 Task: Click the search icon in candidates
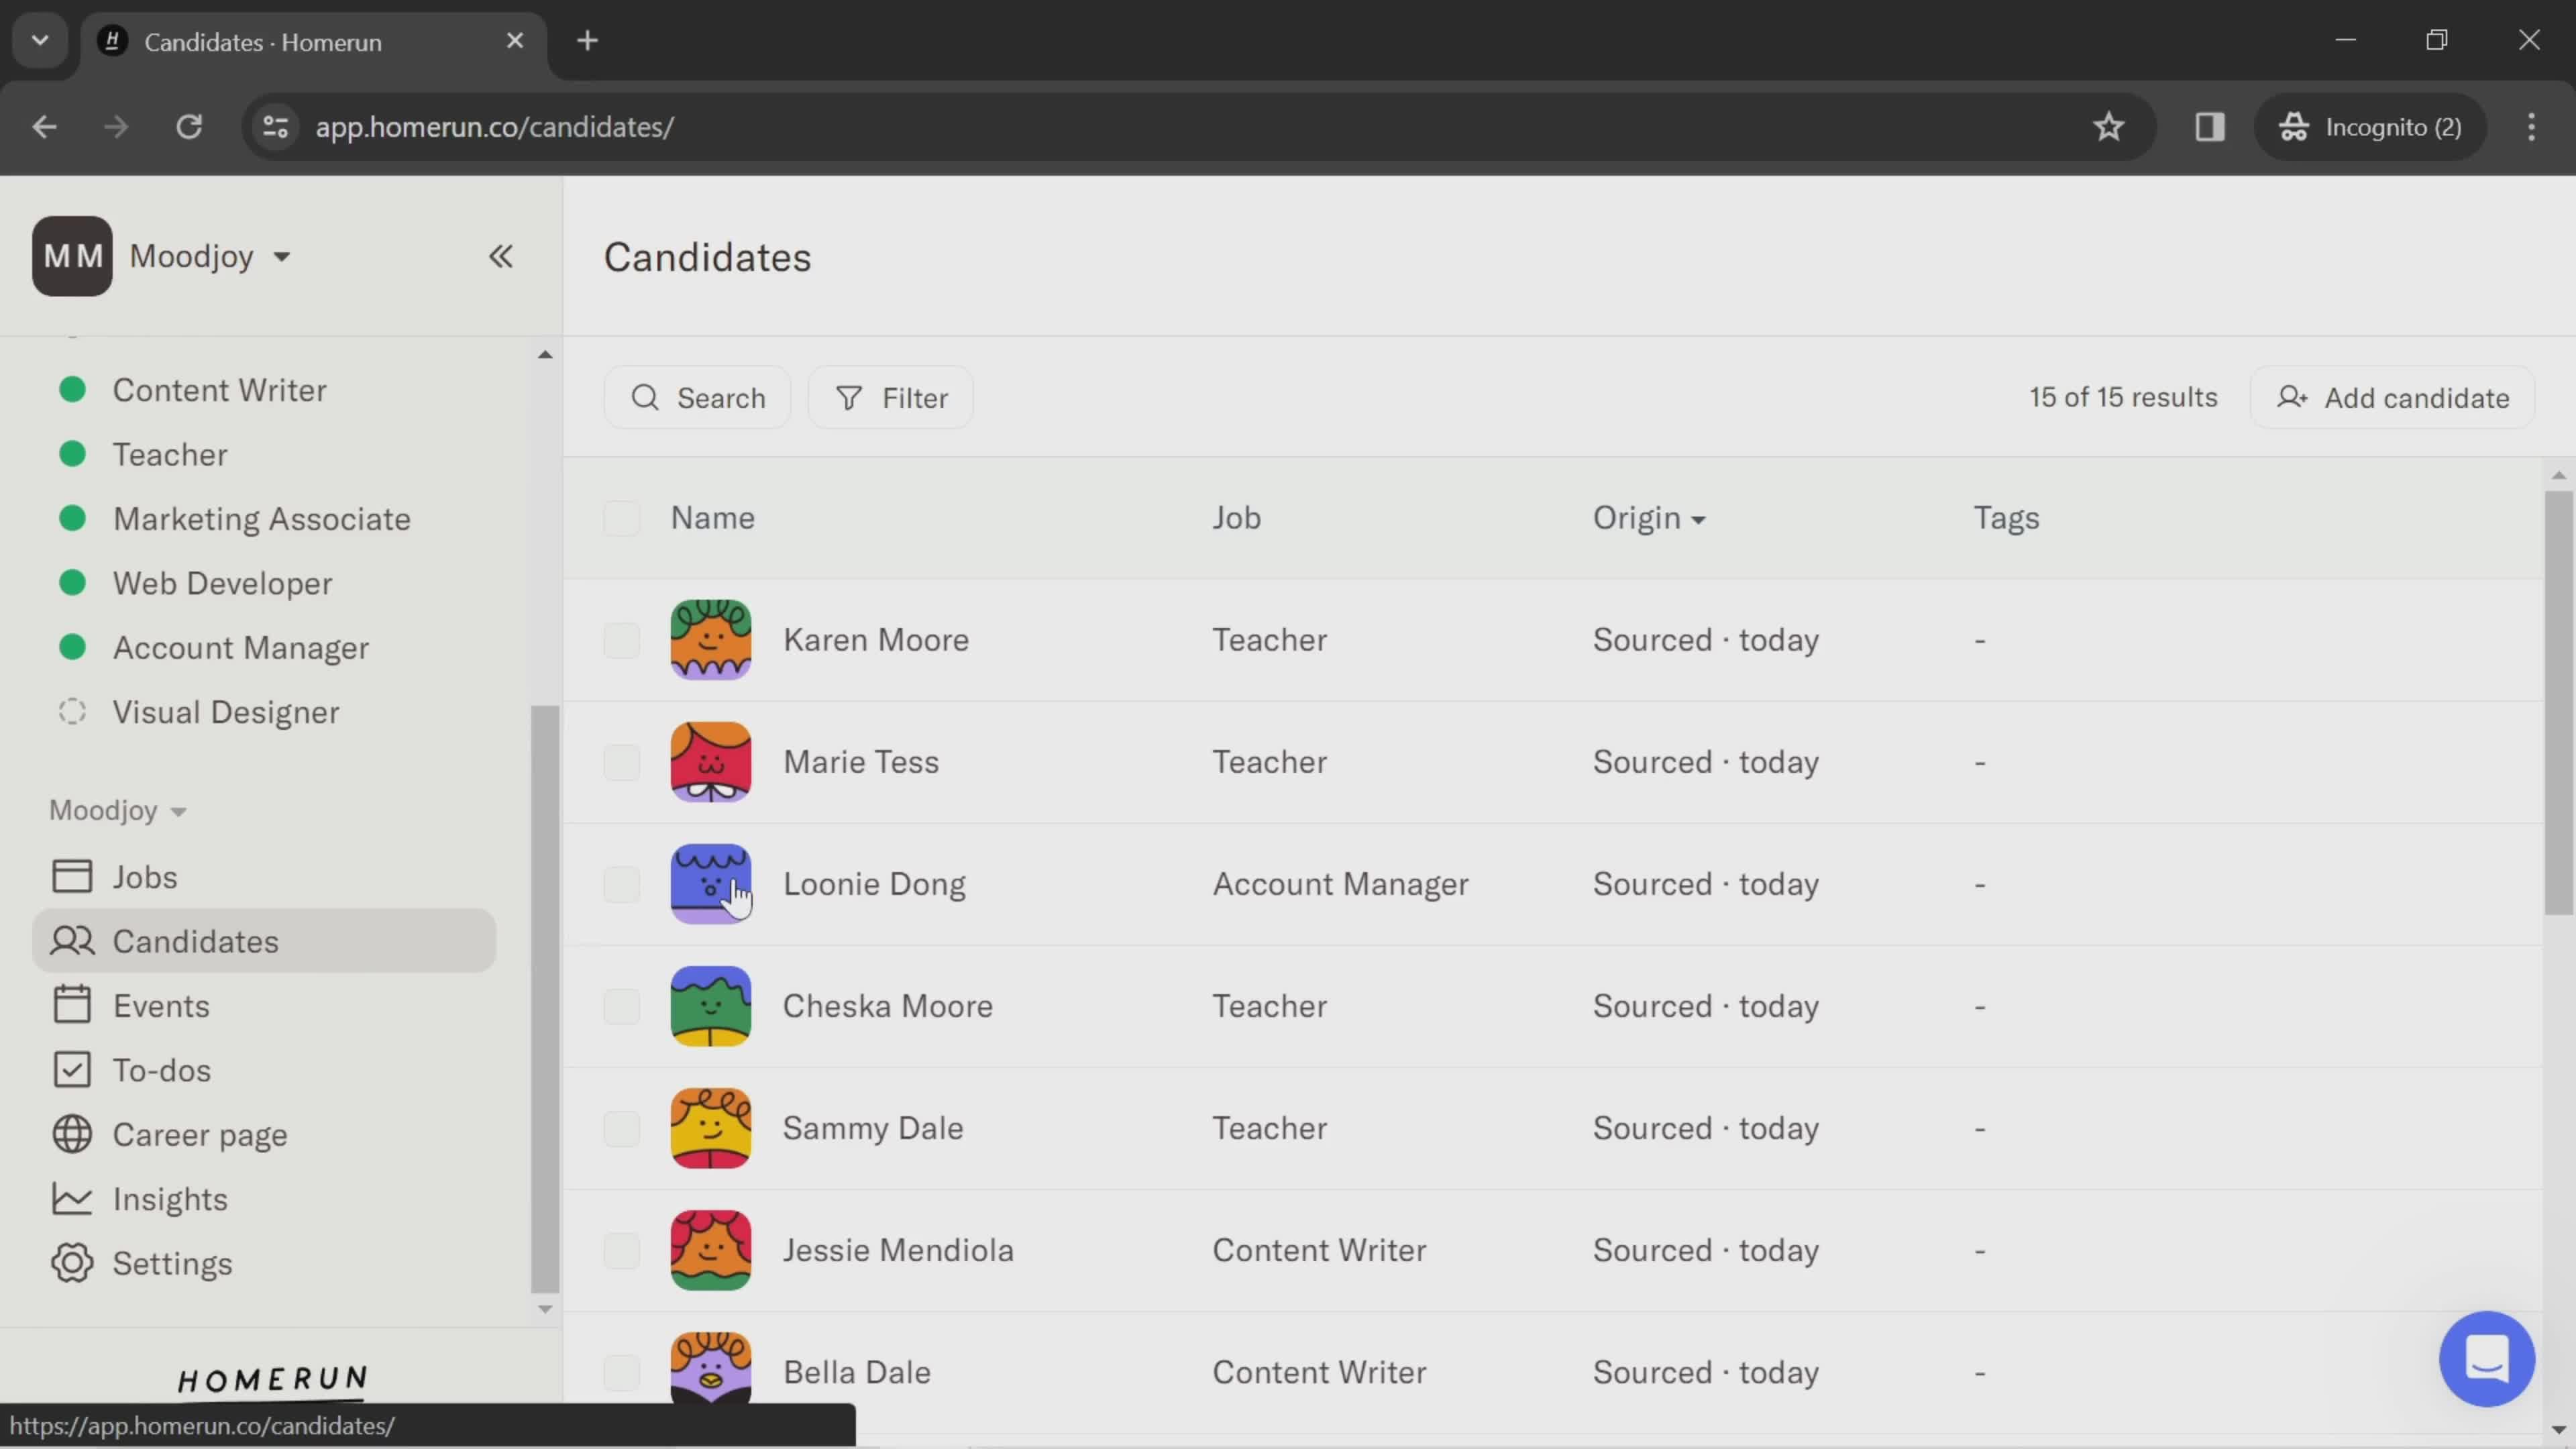pyautogui.click(x=647, y=396)
